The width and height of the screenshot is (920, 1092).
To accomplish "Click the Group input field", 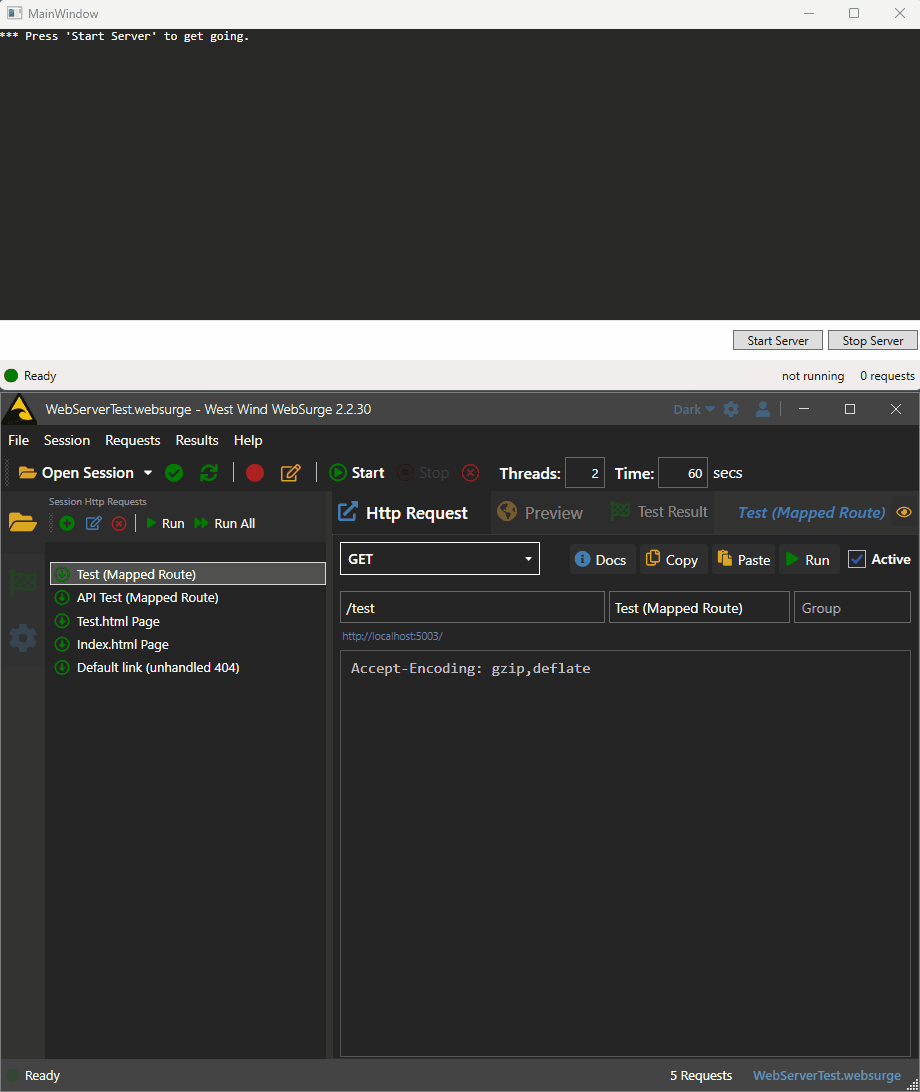I will pyautogui.click(x=852, y=607).
